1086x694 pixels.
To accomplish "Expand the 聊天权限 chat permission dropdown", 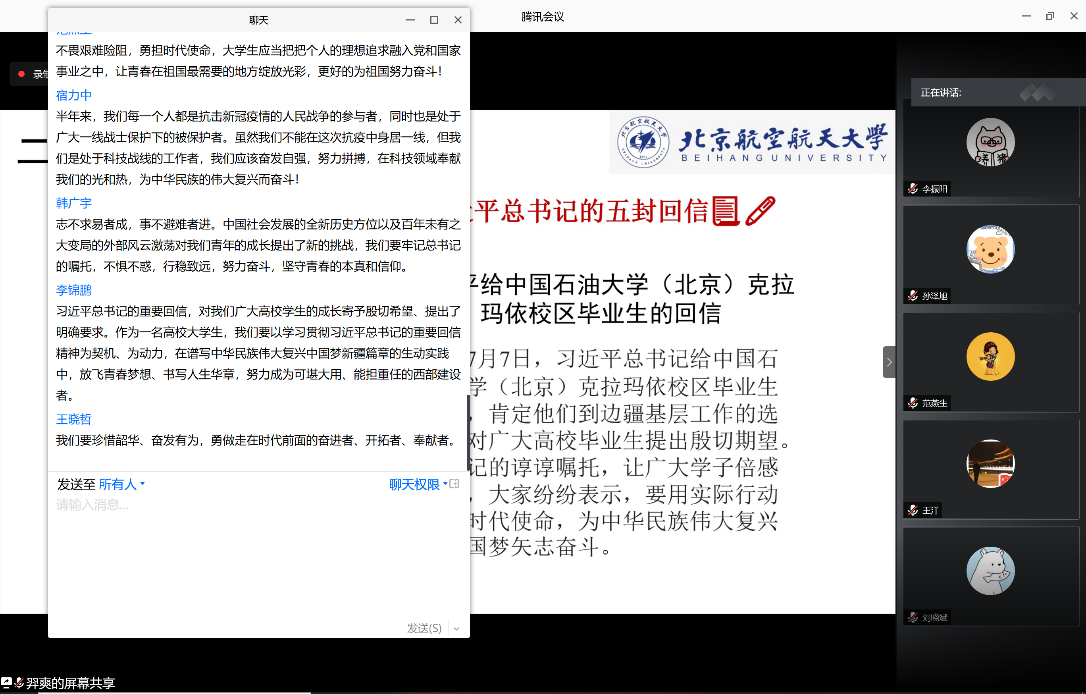I will tap(418, 484).
